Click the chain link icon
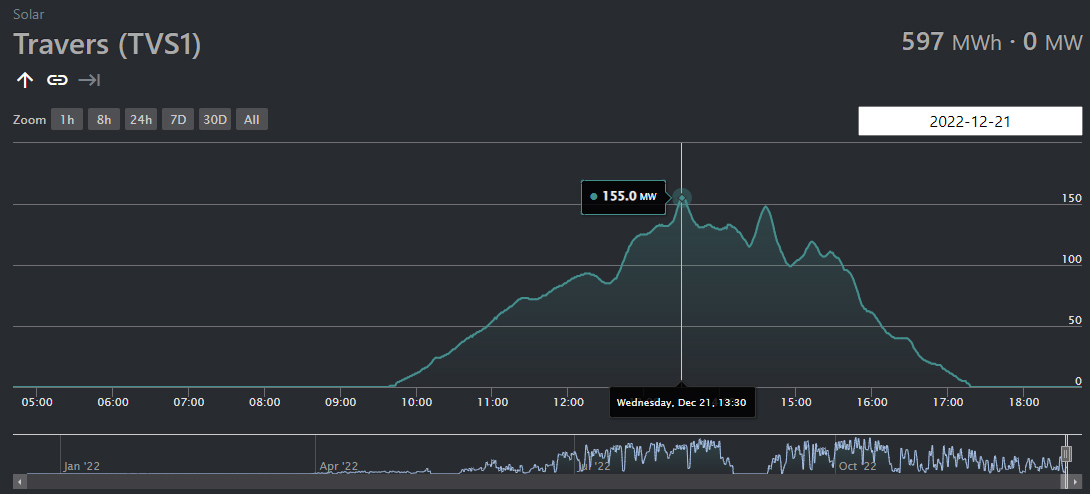The image size is (1090, 494). (57, 80)
